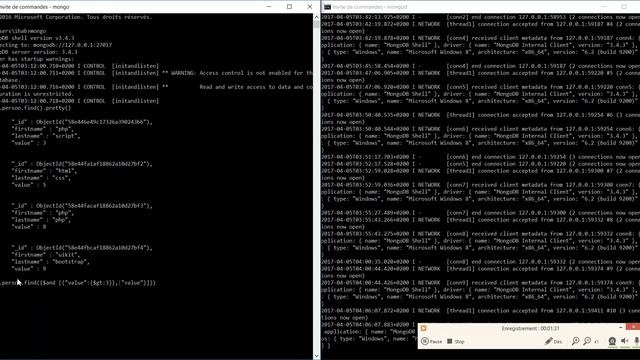This screenshot has width=640, height=360.
Task: Click the WARNING Access control log line
Action: click(156, 73)
